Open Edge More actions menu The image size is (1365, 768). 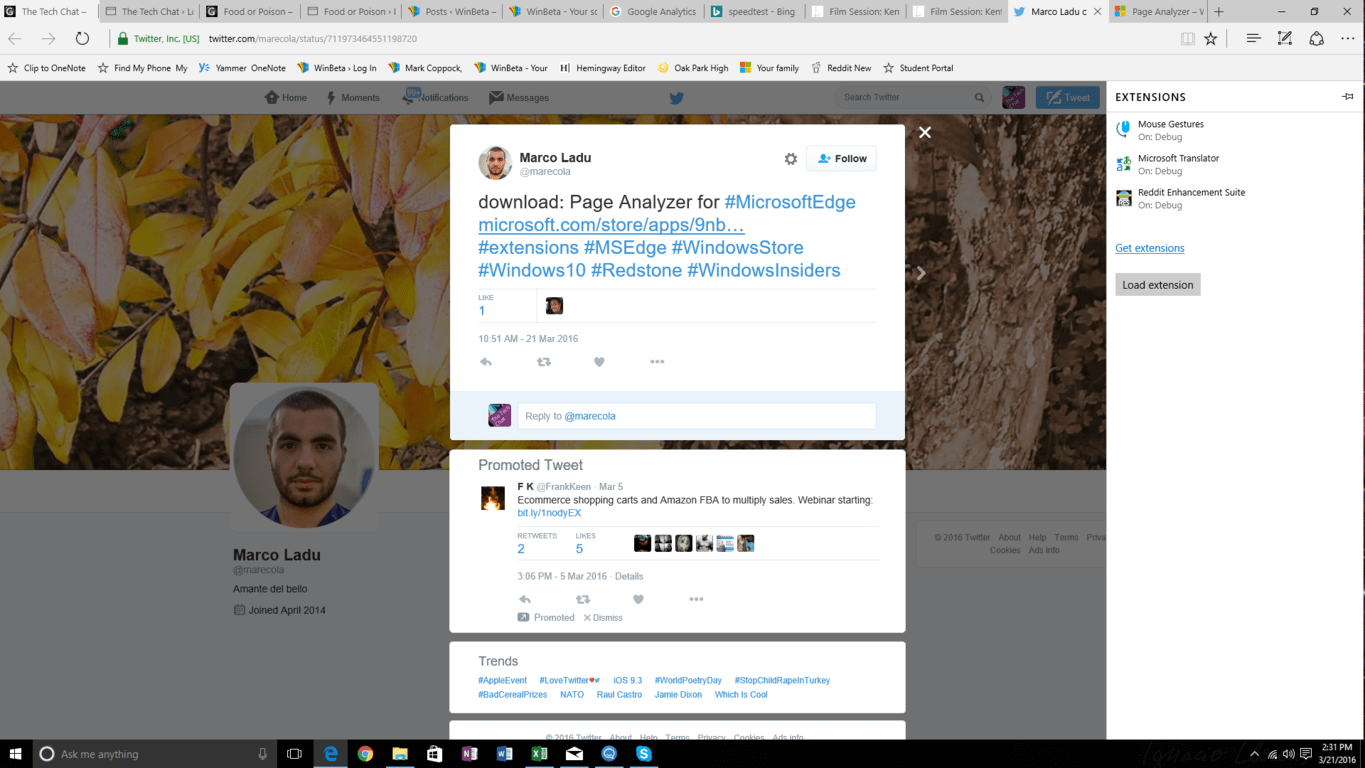[x=1347, y=38]
